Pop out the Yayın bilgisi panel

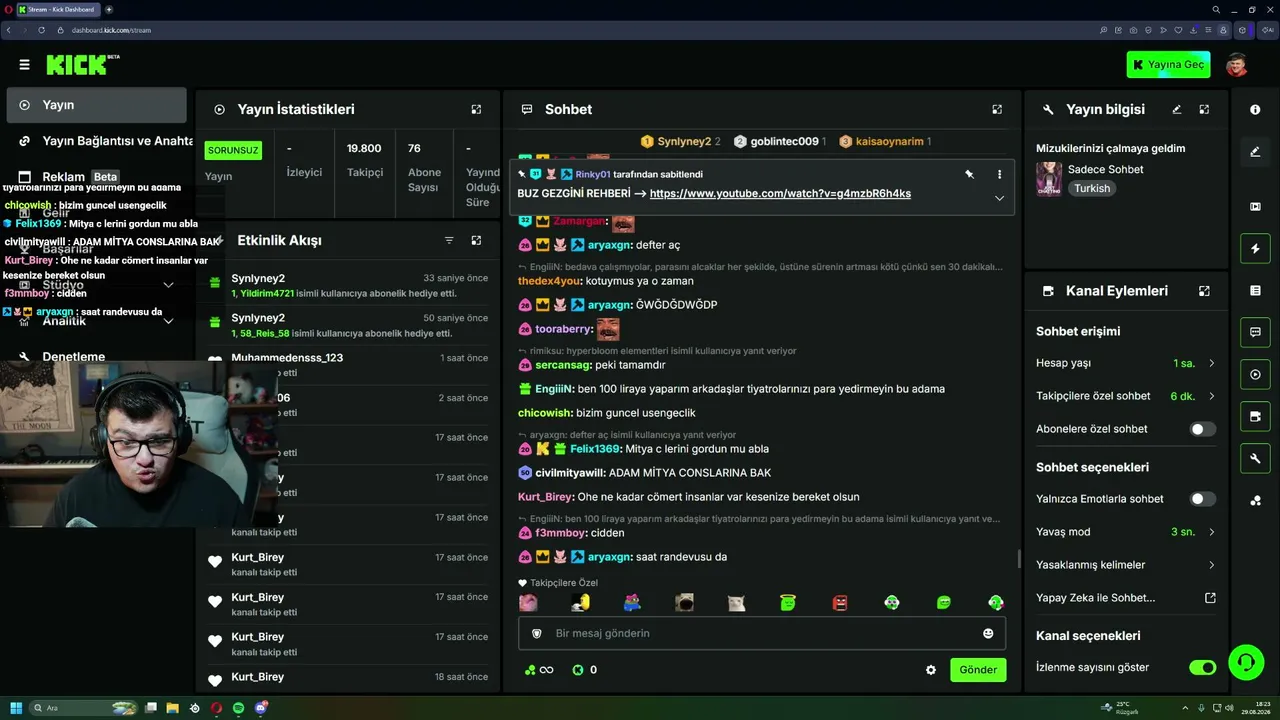point(1204,109)
